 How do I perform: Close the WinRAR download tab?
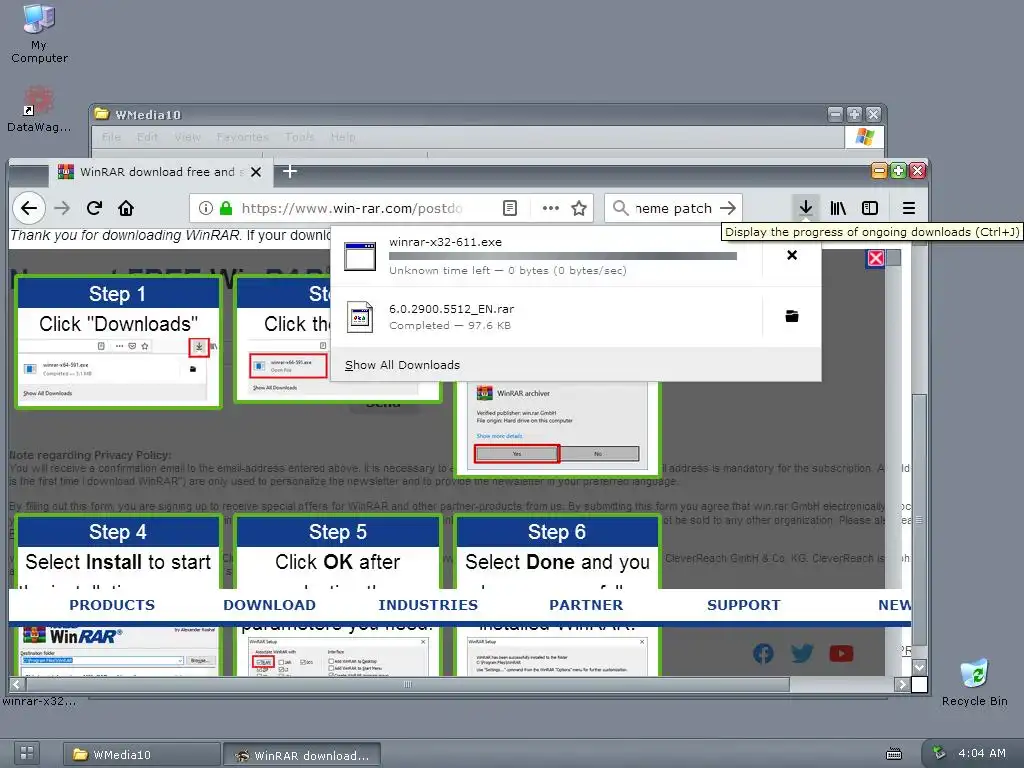click(x=256, y=172)
